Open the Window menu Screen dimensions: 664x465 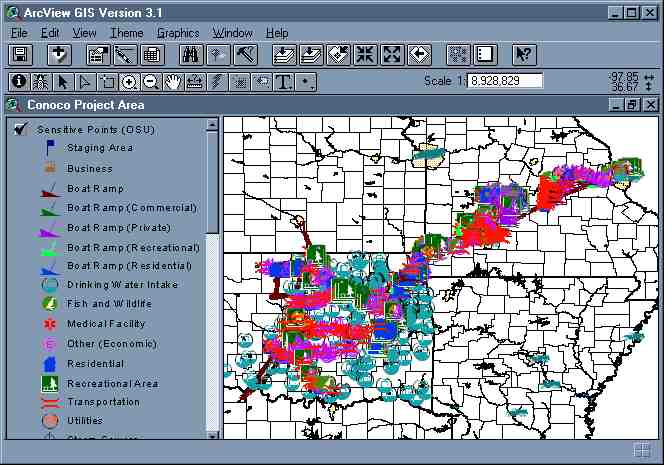coord(232,33)
